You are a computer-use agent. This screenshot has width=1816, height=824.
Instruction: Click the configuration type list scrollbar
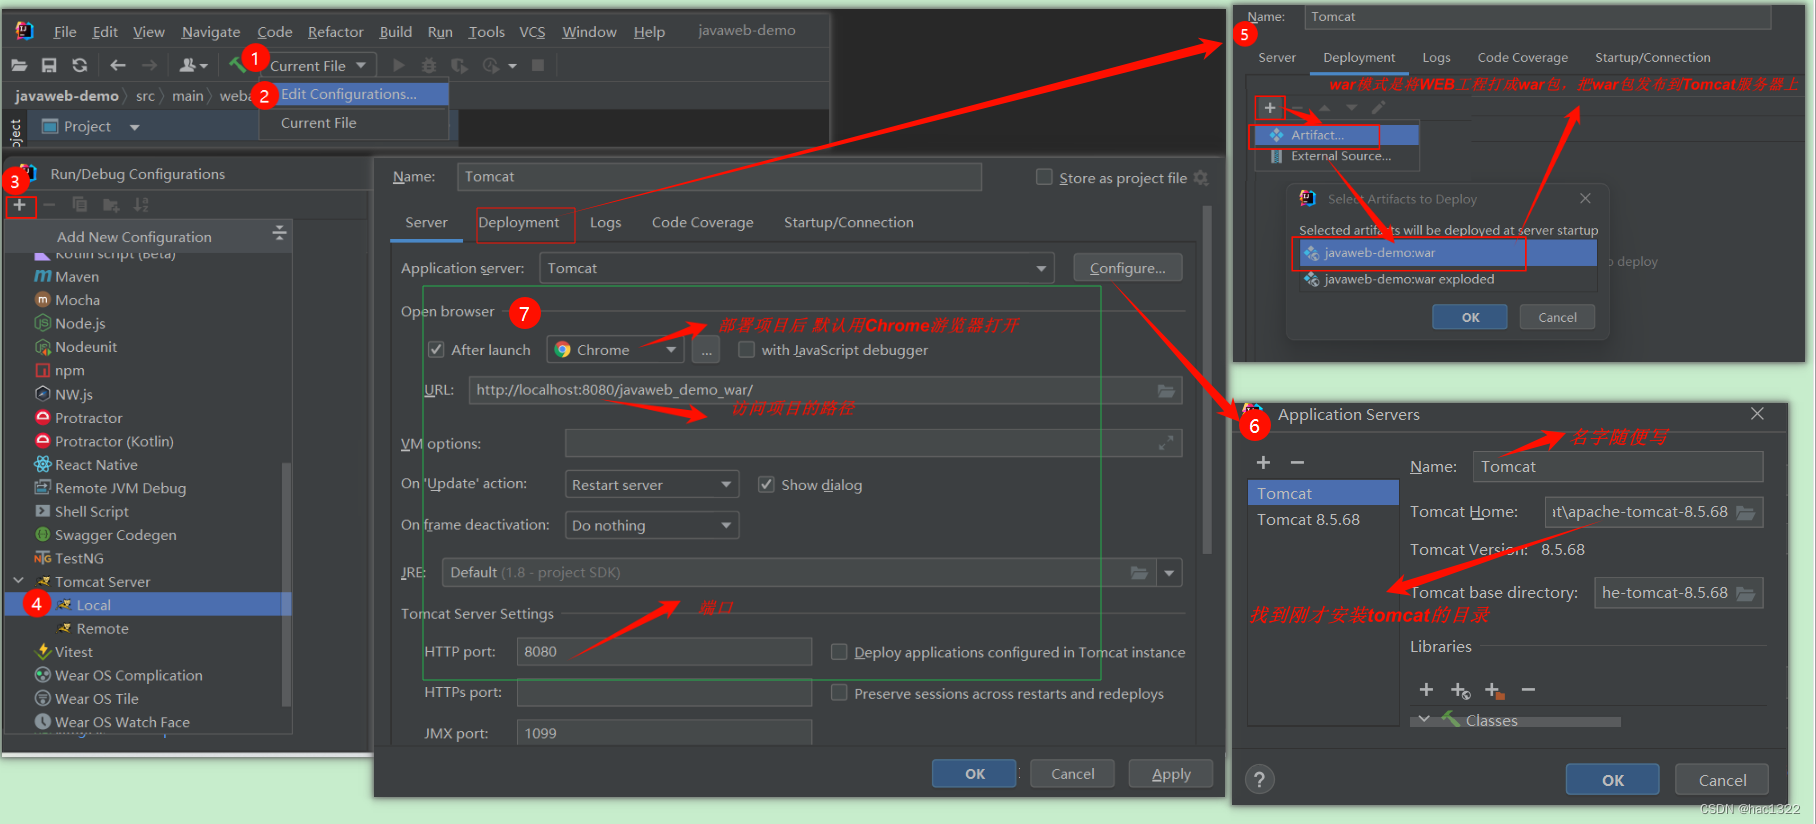pos(287,583)
